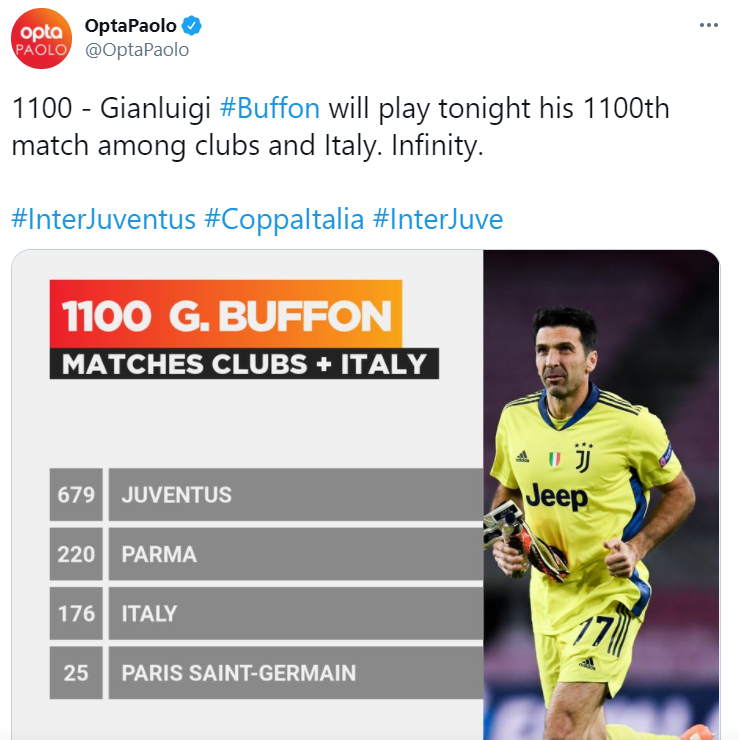The image size is (739, 740).
Task: Open the @OptaPaolo handle link
Action: coord(137,50)
